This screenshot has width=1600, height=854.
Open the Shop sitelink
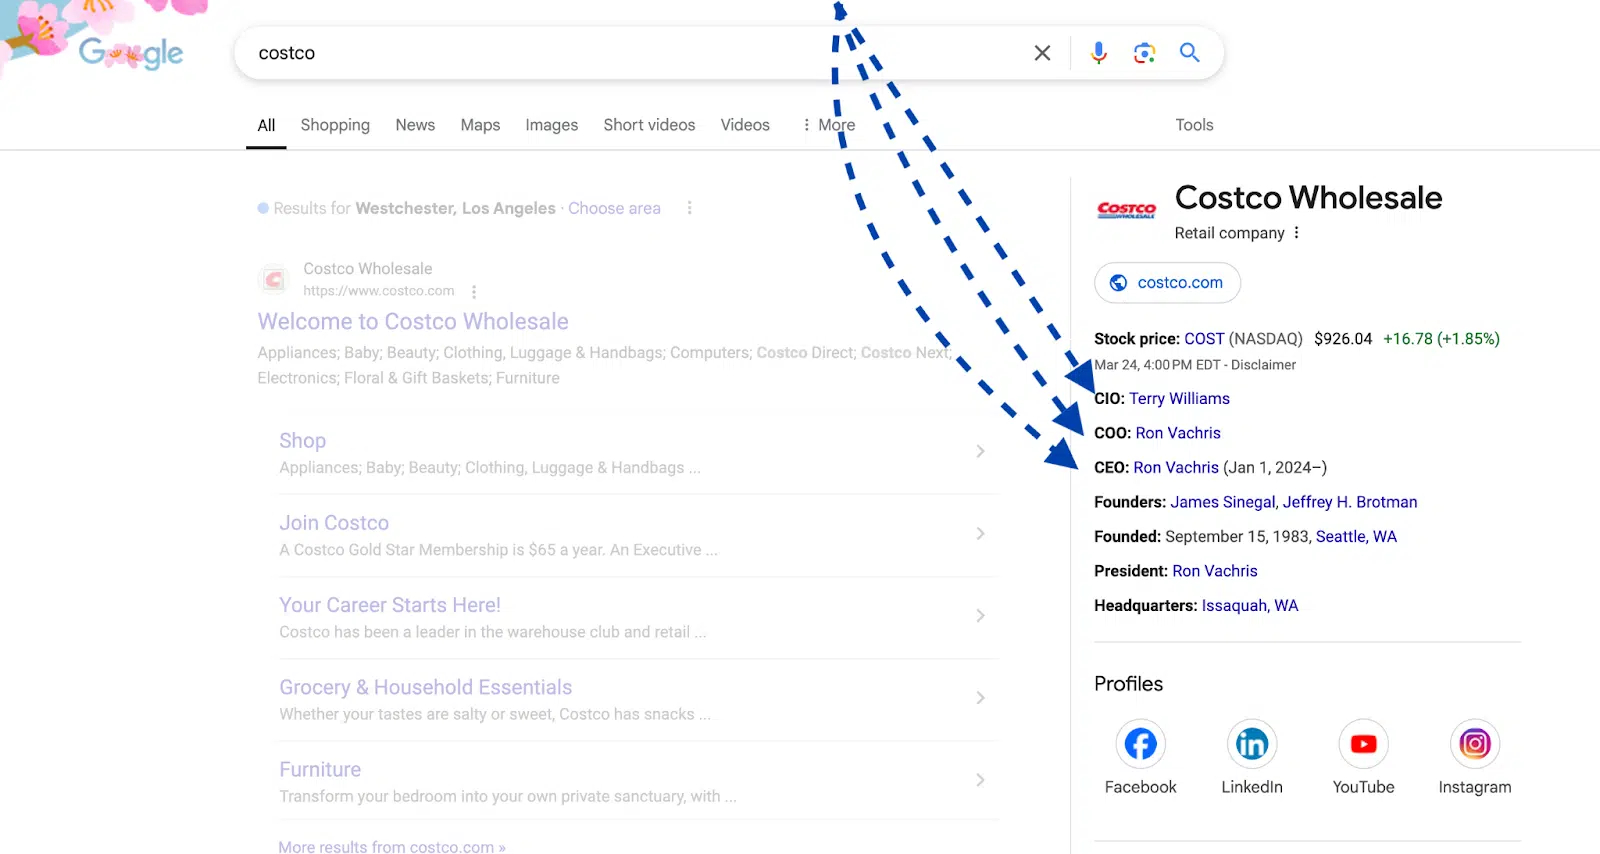coord(302,441)
